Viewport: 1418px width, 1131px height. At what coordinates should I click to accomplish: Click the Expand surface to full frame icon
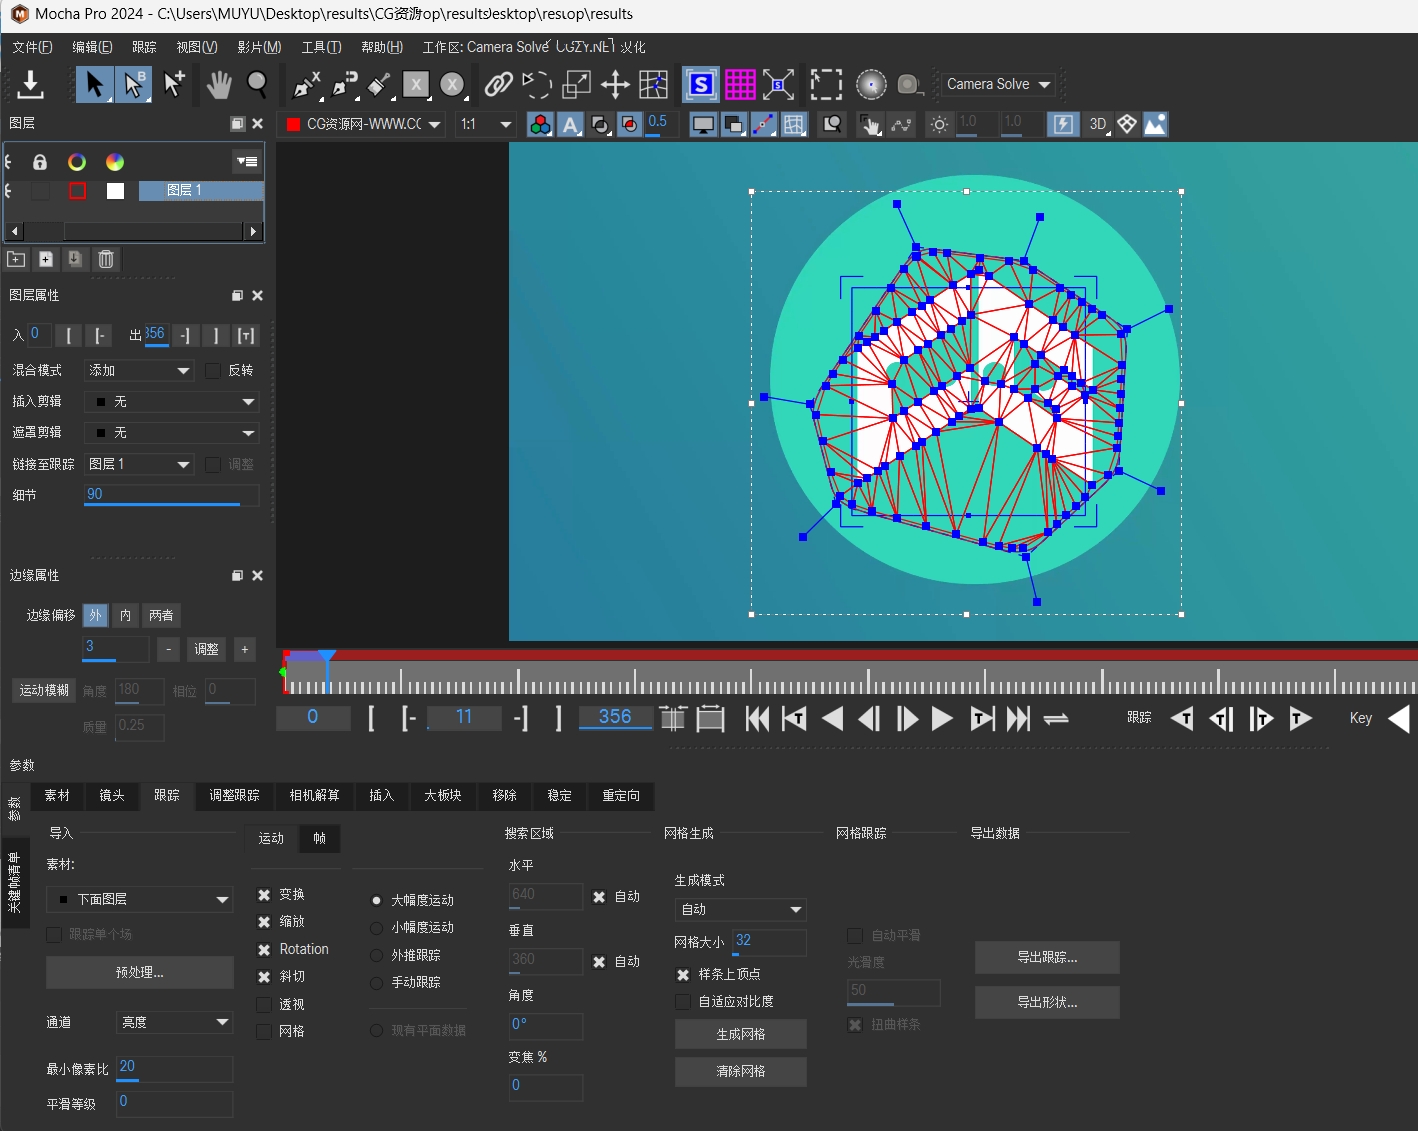click(778, 85)
